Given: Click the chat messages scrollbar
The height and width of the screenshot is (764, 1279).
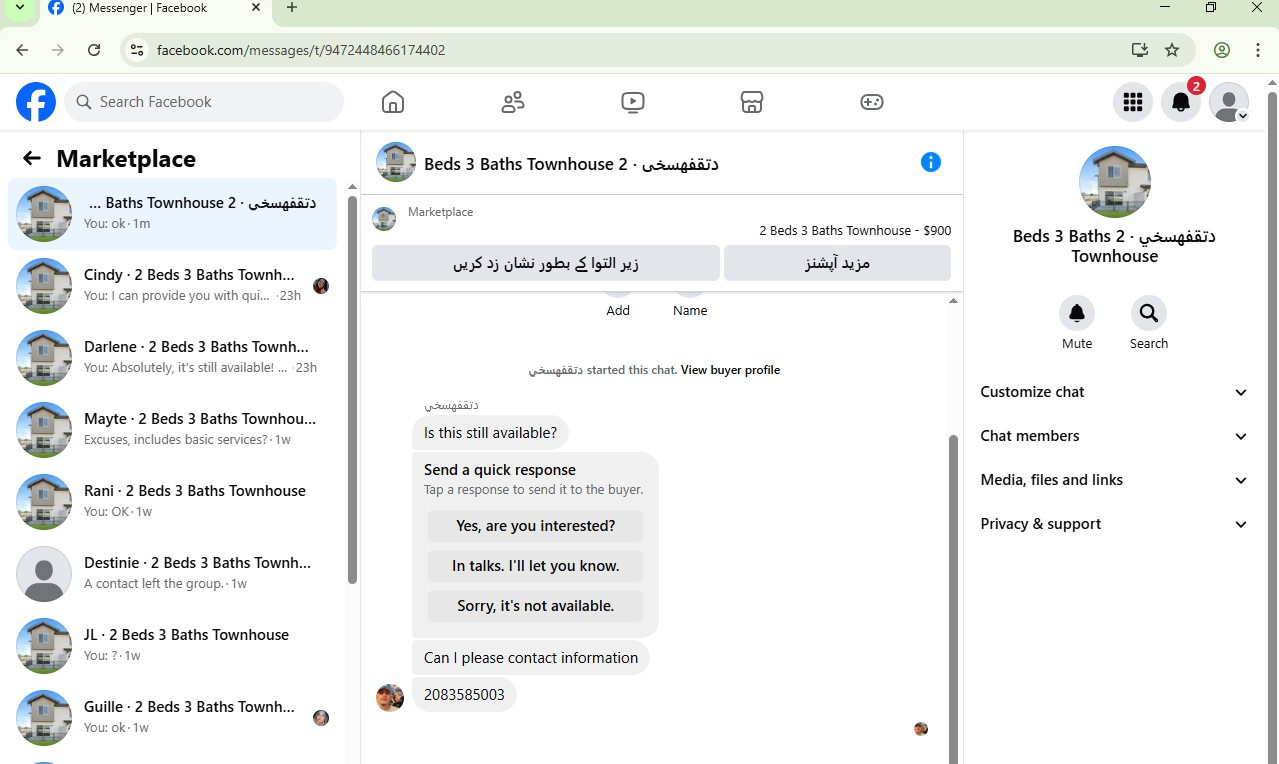Looking at the screenshot, I should pos(953,600).
